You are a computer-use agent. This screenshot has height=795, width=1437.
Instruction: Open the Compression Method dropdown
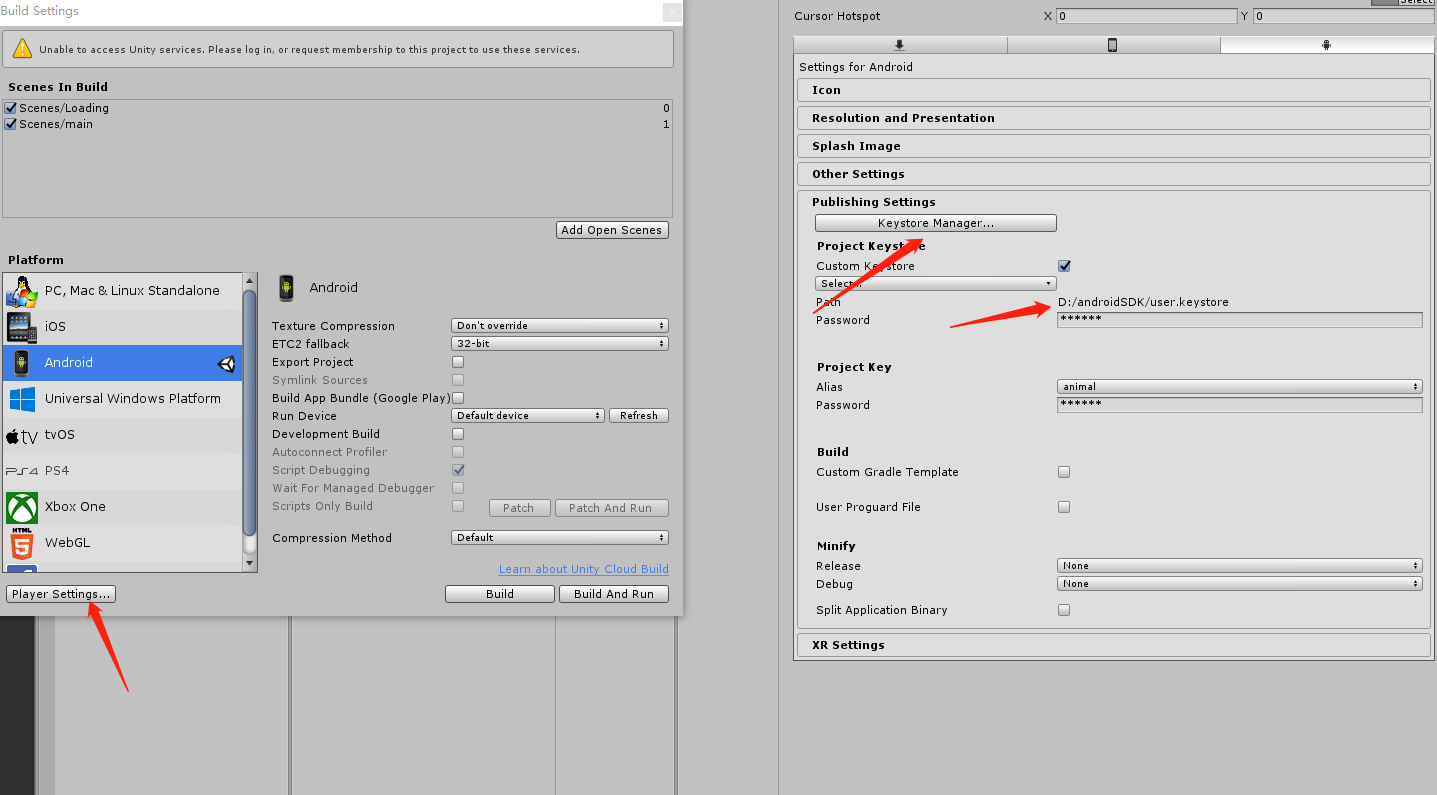pyautogui.click(x=560, y=538)
